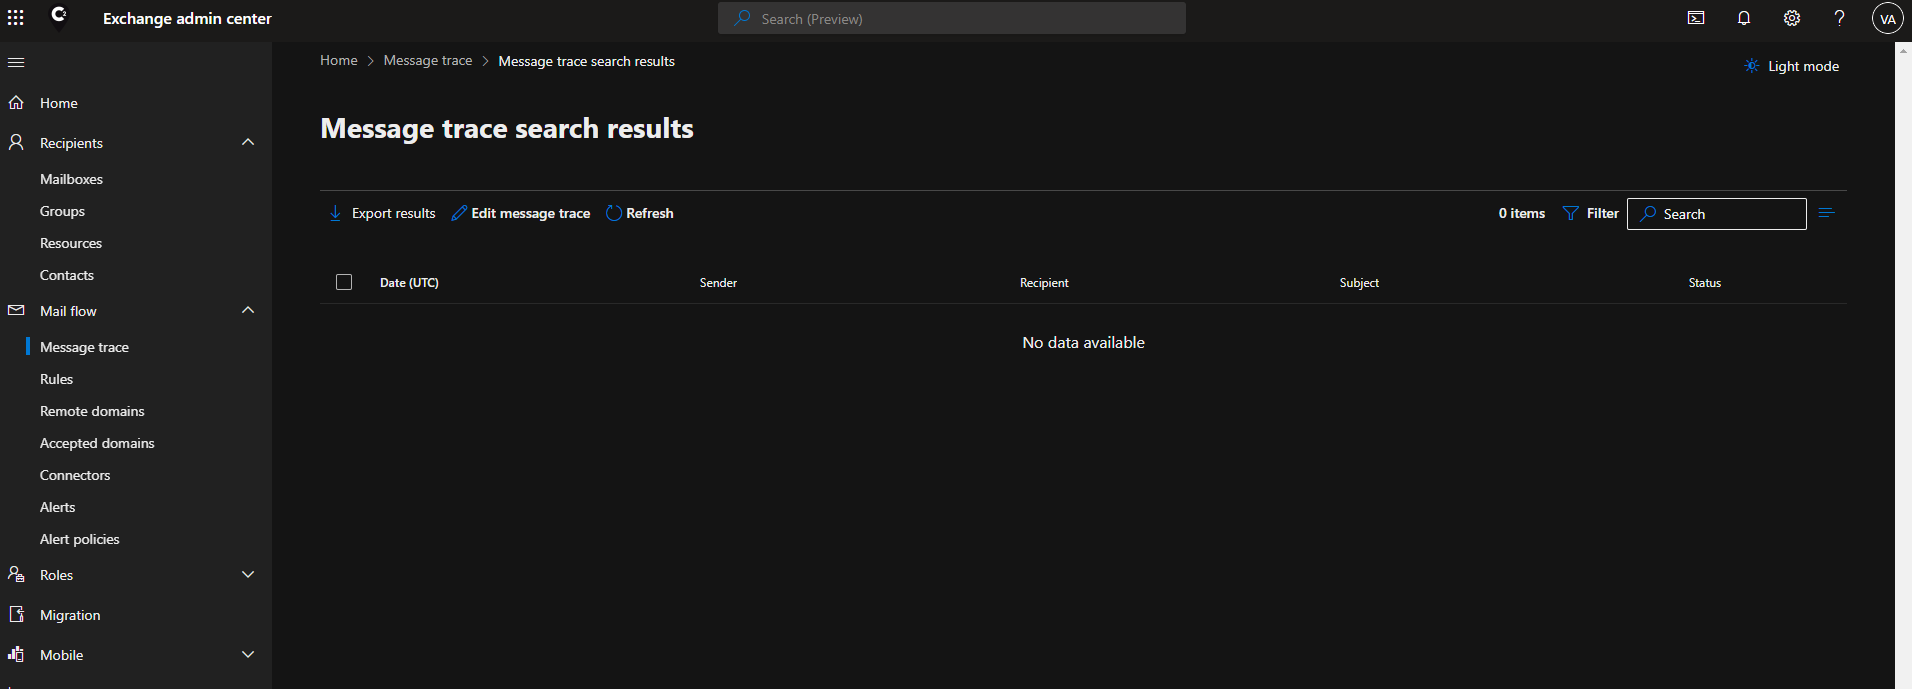Screen dimensions: 1912x689
Task: Click the Mobile icon in sidebar
Action: coord(16,655)
